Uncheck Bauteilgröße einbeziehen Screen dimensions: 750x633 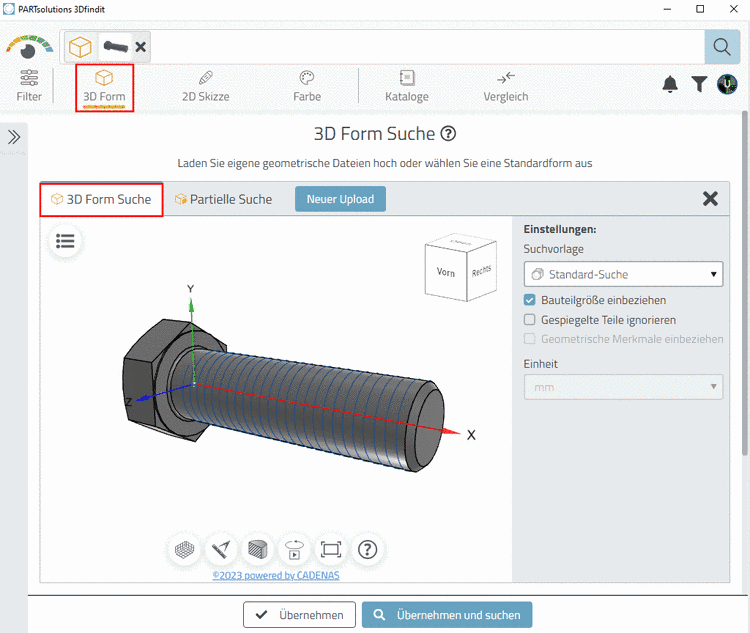tap(529, 300)
